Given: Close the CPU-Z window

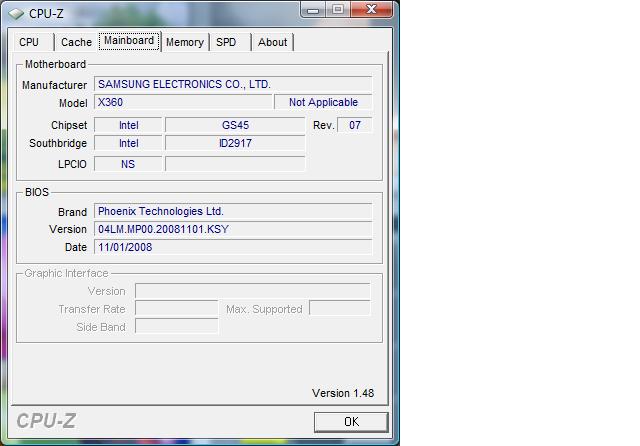Looking at the screenshot, I should coord(374,10).
